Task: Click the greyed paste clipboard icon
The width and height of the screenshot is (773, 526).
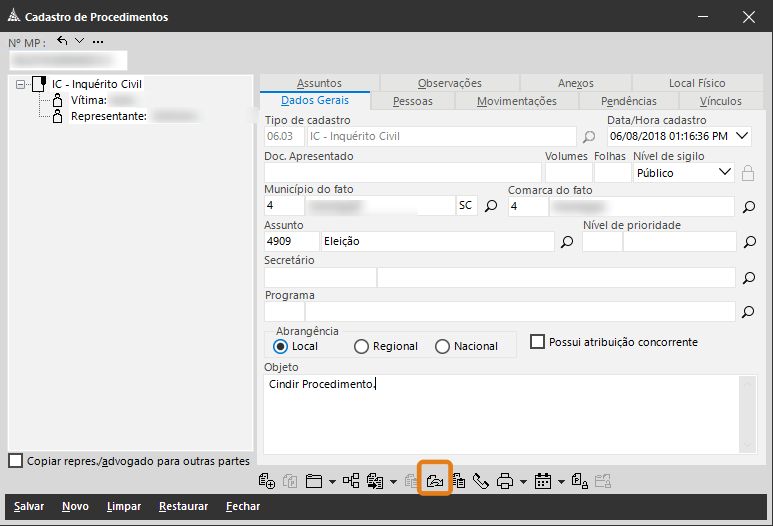Action: pos(411,481)
